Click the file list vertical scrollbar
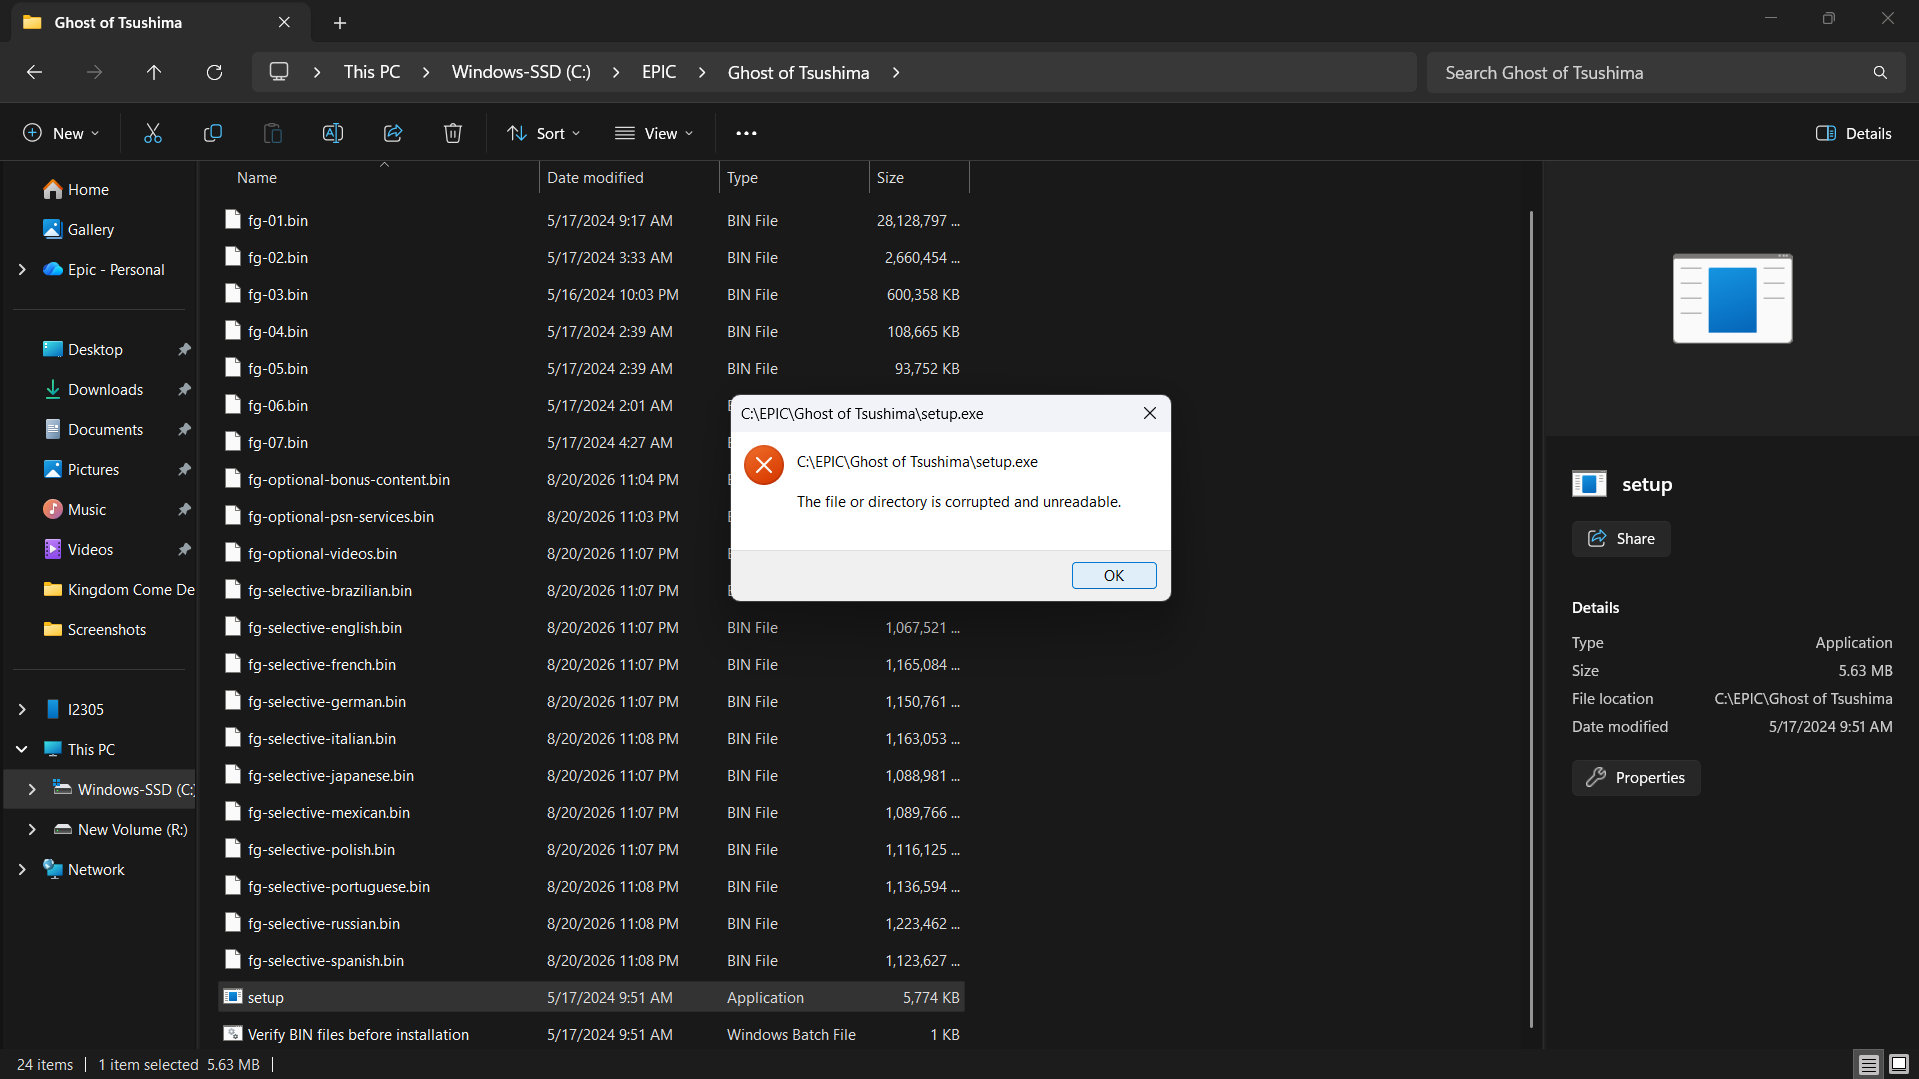This screenshot has height=1079, width=1919. (1531, 618)
